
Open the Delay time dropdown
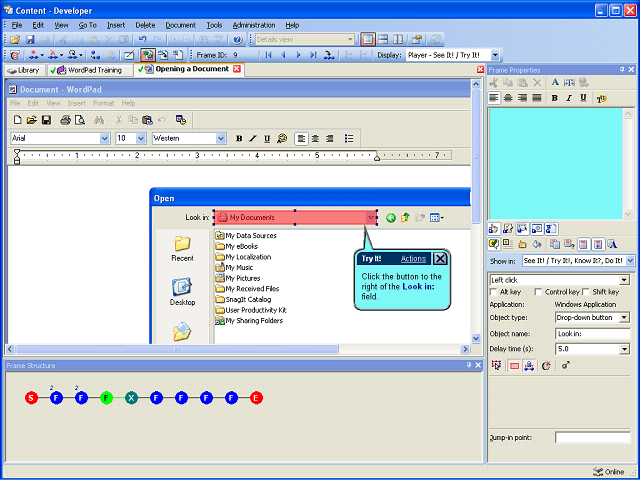pyautogui.click(x=624, y=349)
